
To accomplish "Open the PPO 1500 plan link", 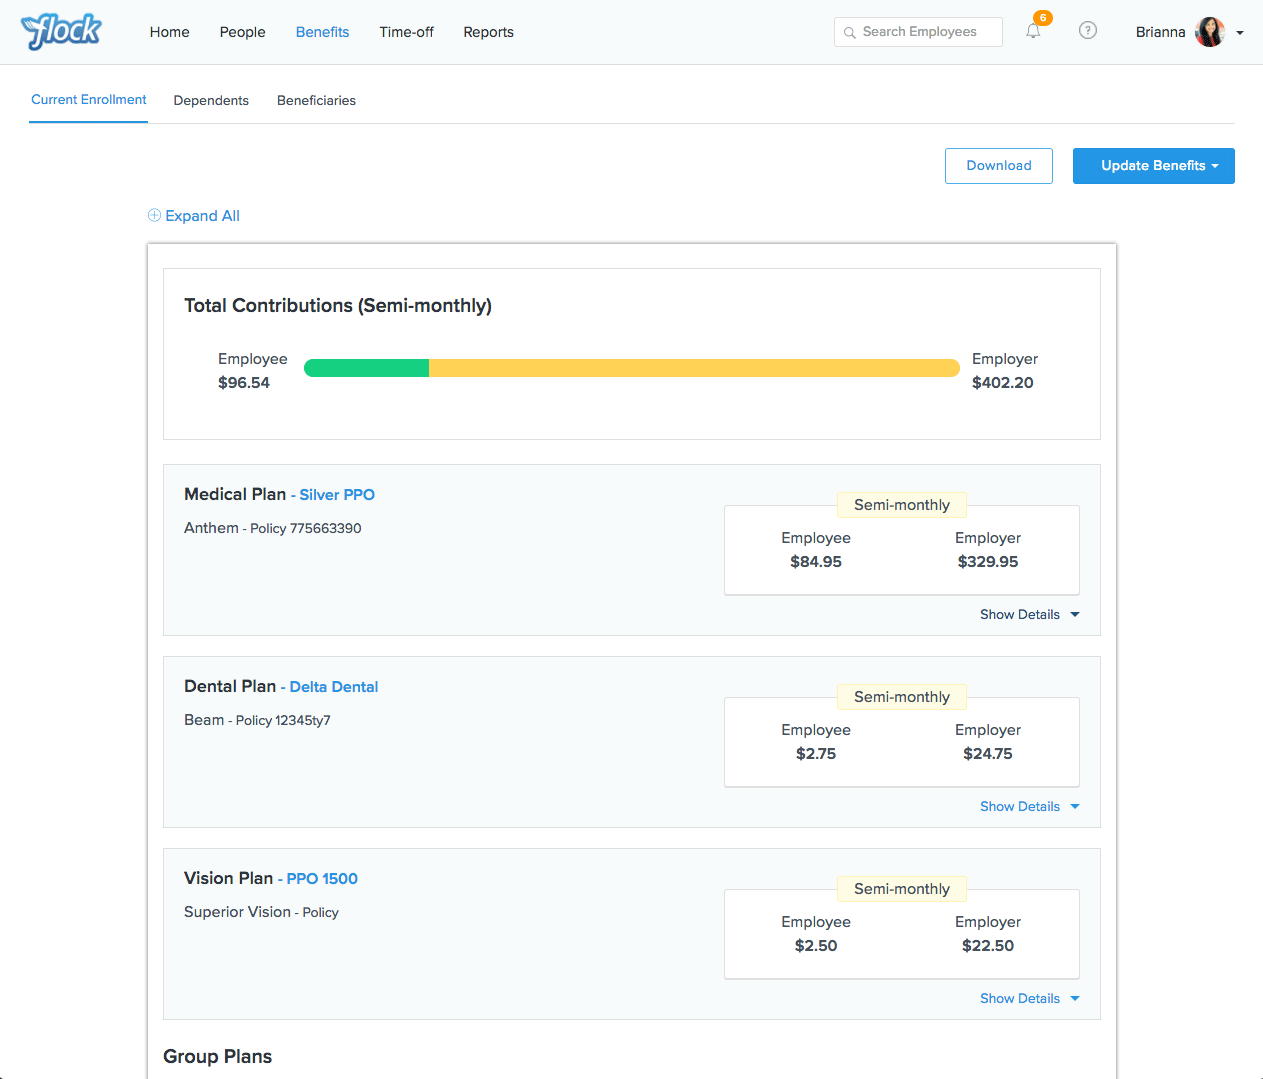I will [x=322, y=879].
